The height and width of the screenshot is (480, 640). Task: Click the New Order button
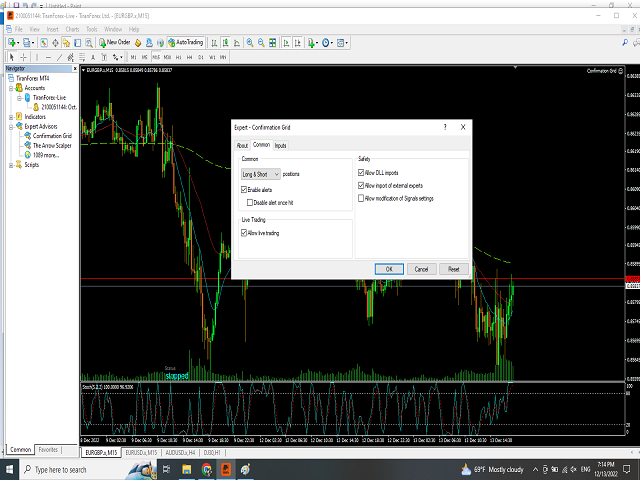pos(115,42)
